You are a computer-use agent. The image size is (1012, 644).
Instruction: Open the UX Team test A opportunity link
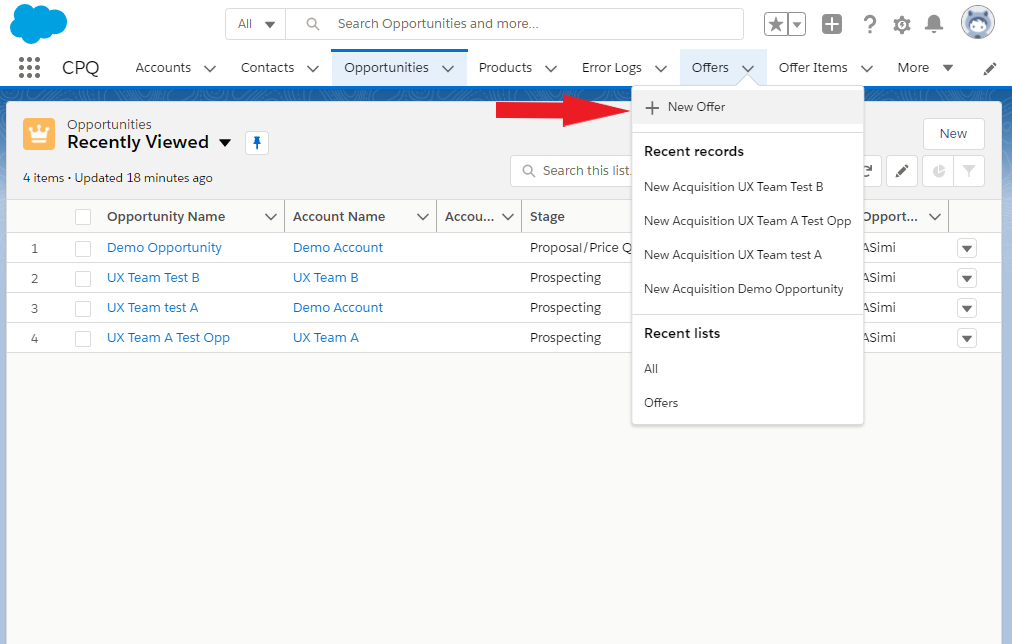[x=152, y=308]
